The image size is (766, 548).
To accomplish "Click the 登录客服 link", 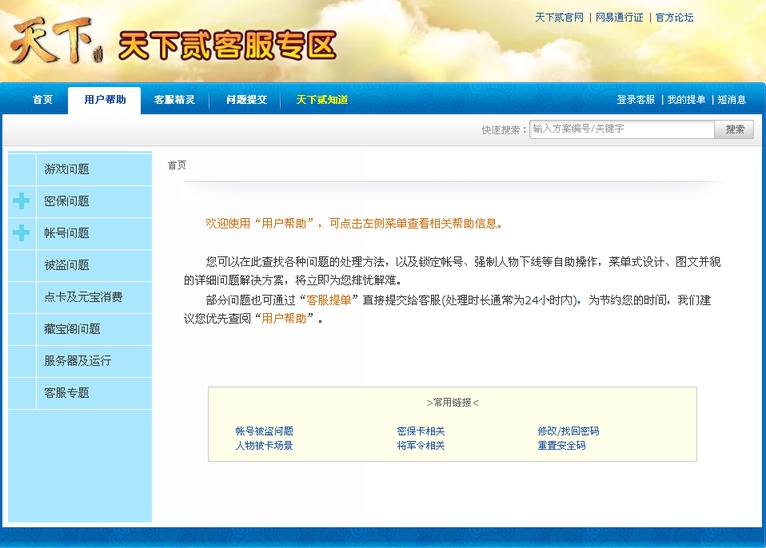I will pos(635,100).
